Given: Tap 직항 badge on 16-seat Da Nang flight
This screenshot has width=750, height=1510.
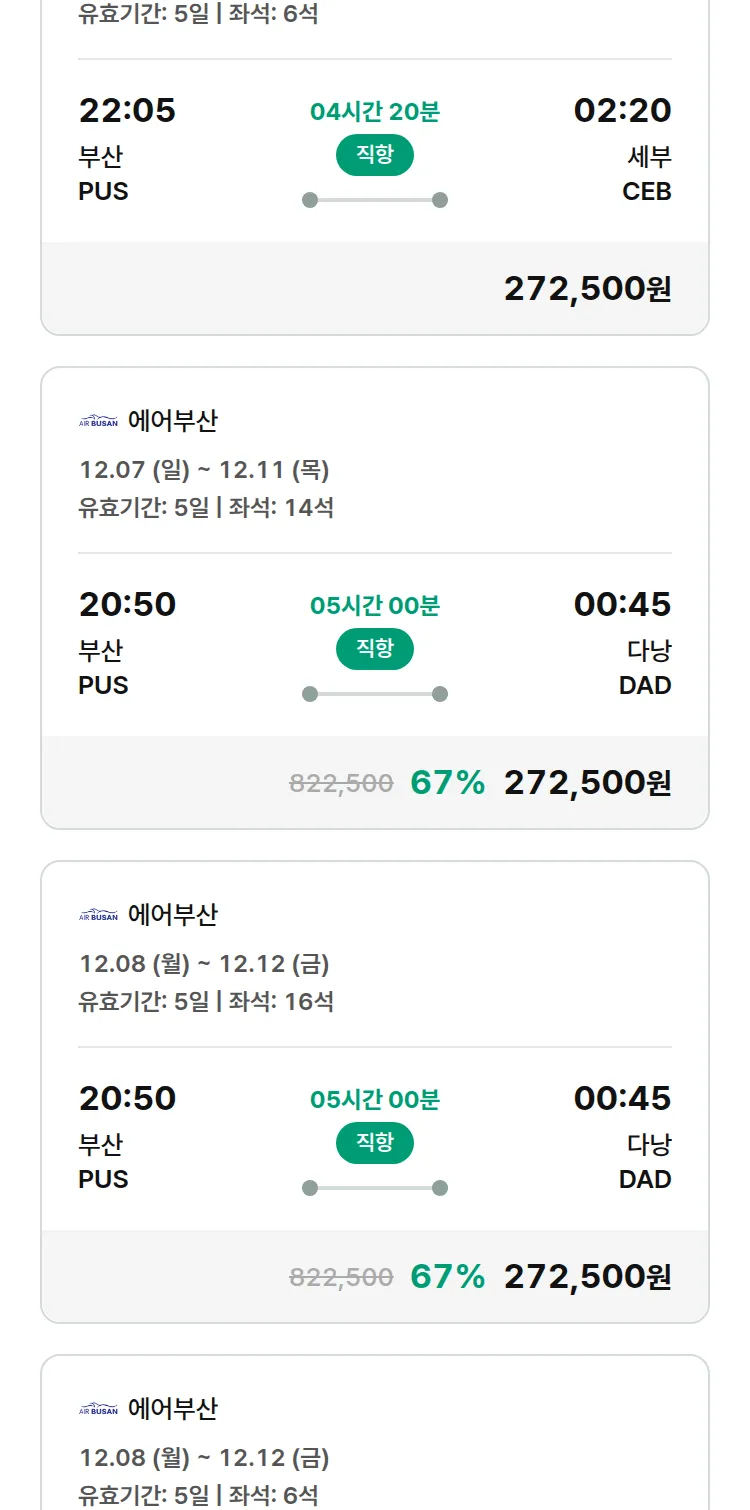Looking at the screenshot, I should click(374, 1143).
